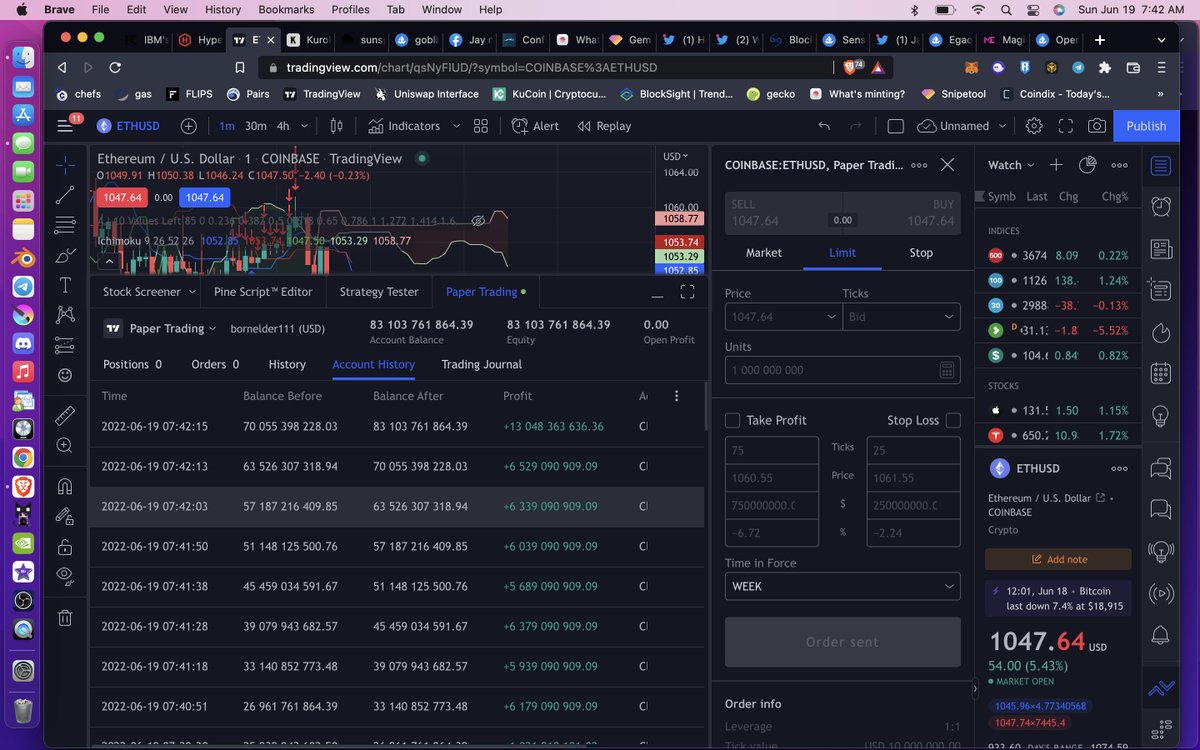The image size is (1200, 750).
Task: Open TradingView main hamburger menu
Action: (65, 126)
